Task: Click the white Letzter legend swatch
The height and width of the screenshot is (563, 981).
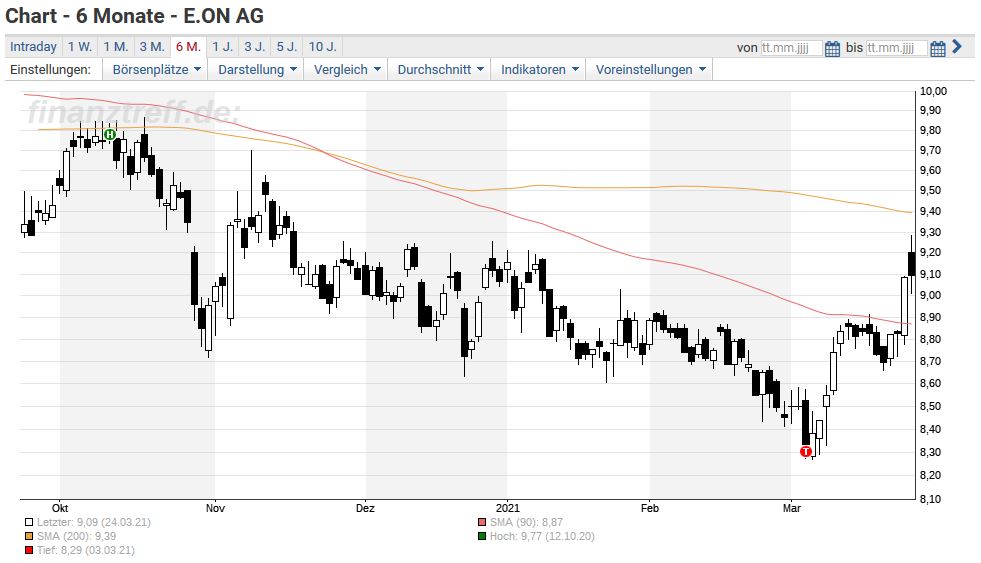Action: 29,522
